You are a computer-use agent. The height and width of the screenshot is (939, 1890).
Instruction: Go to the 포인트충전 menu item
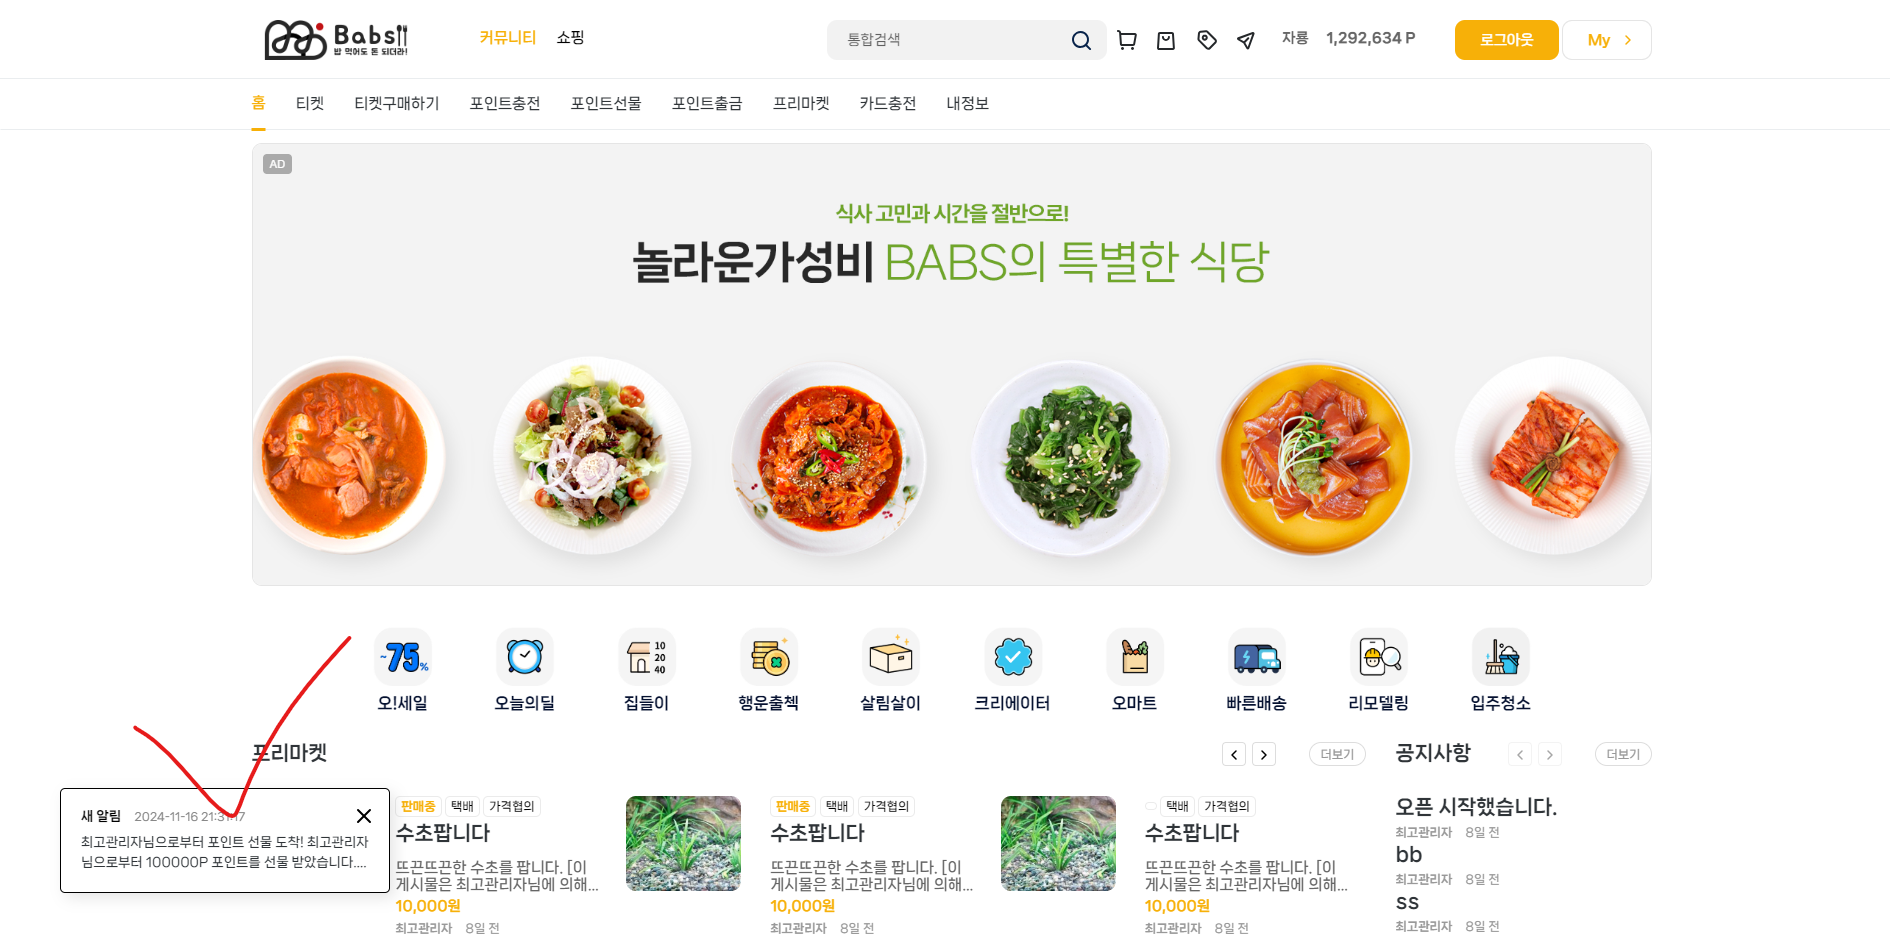(505, 103)
